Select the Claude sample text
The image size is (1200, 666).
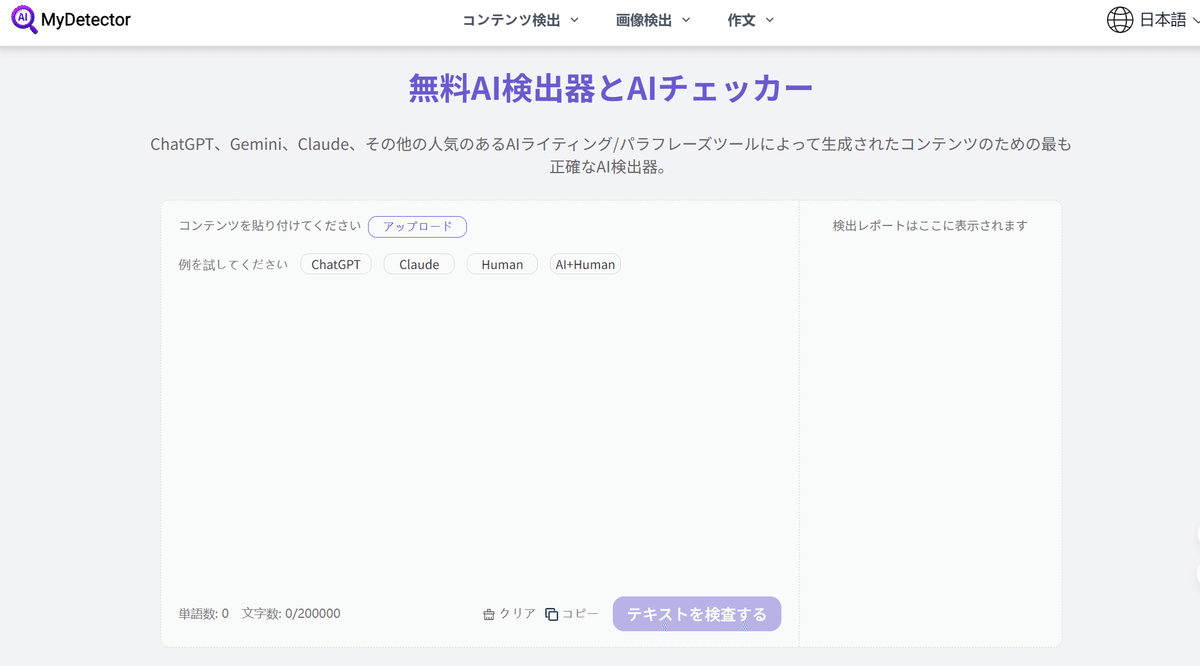coord(418,264)
